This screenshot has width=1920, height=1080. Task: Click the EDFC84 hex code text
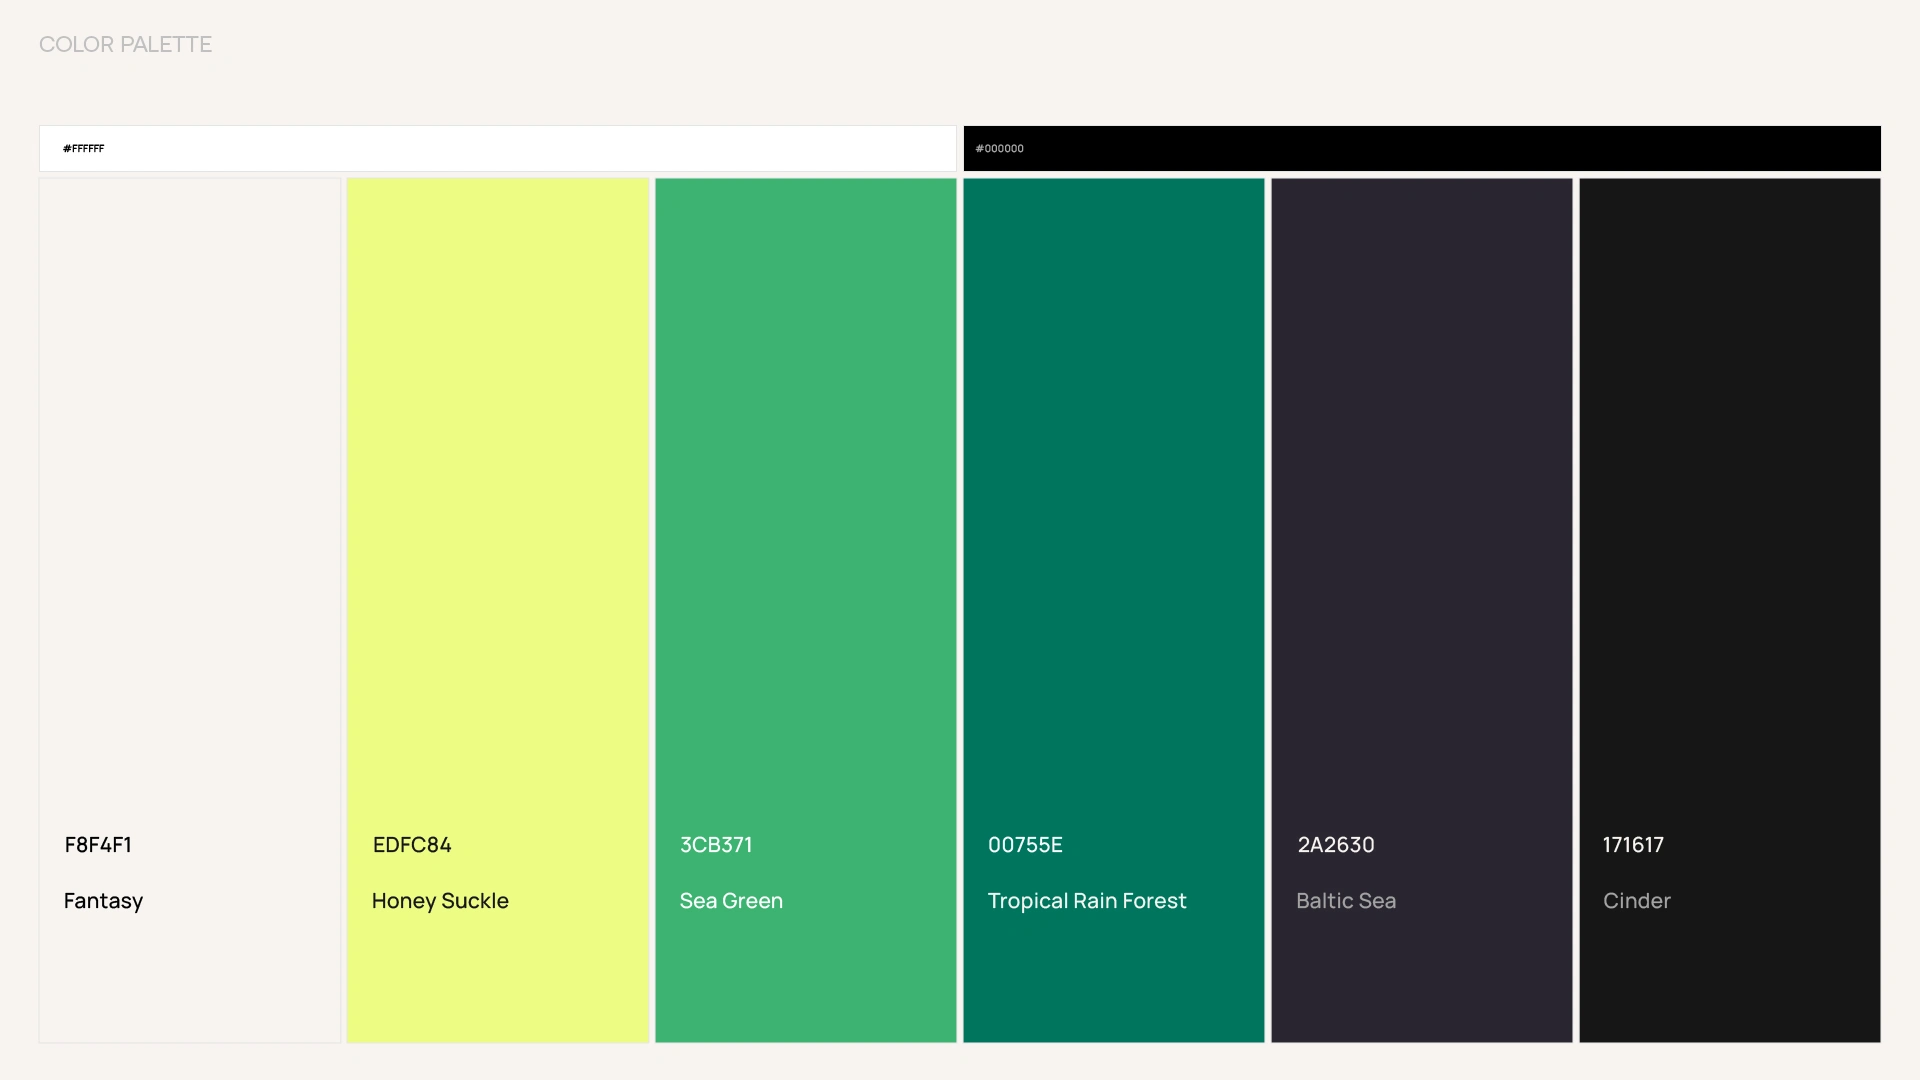(x=412, y=845)
